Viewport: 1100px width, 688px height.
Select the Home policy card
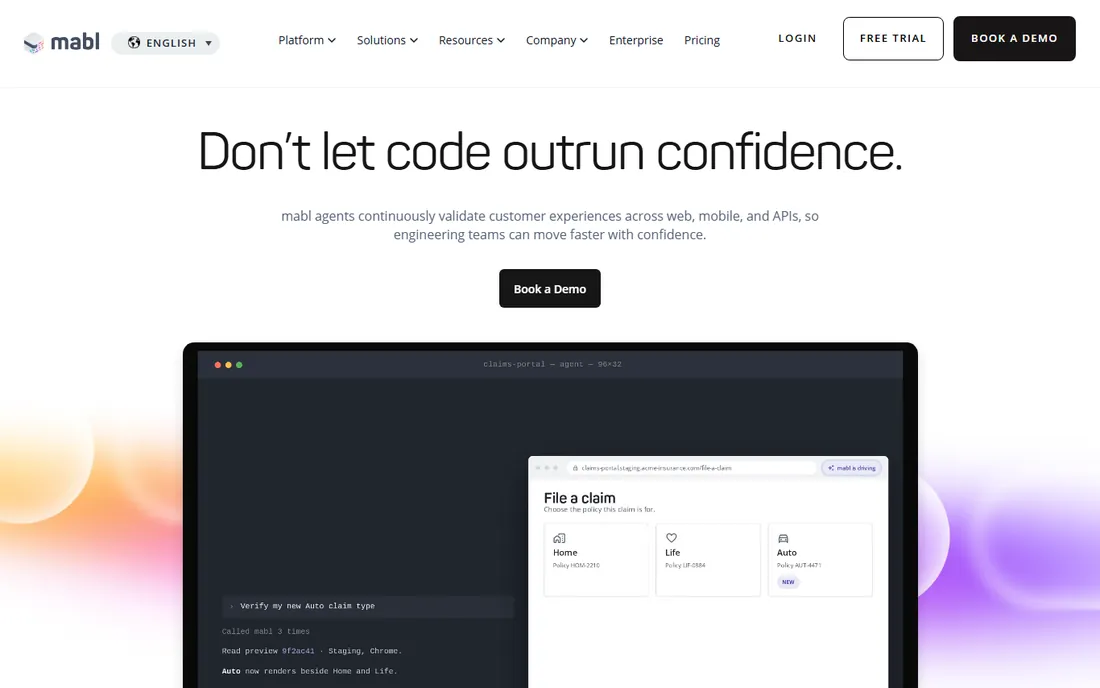[x=596, y=560]
